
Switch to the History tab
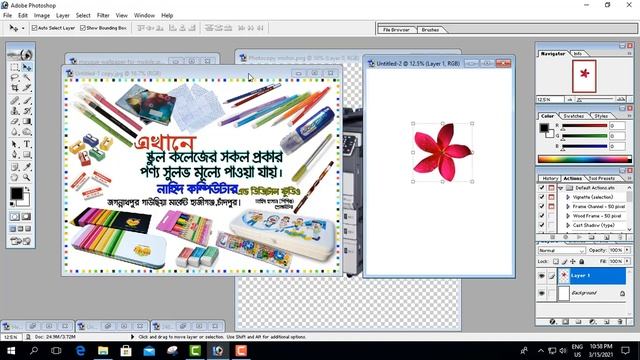(549, 178)
